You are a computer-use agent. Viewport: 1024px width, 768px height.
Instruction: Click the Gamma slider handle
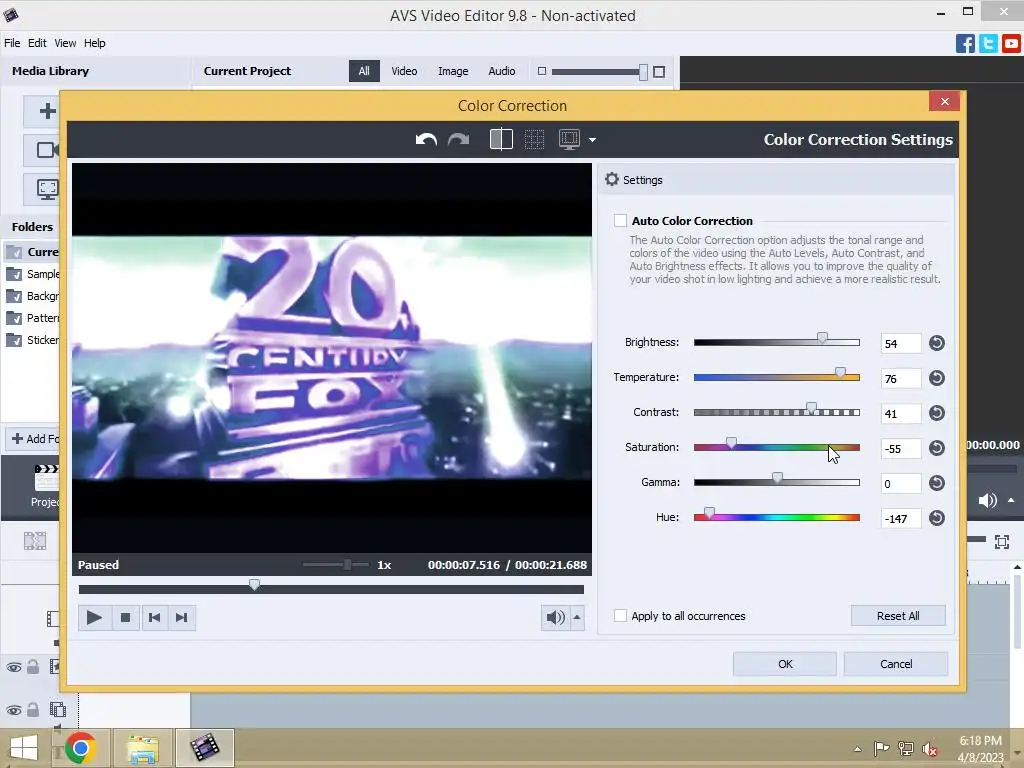click(x=777, y=478)
